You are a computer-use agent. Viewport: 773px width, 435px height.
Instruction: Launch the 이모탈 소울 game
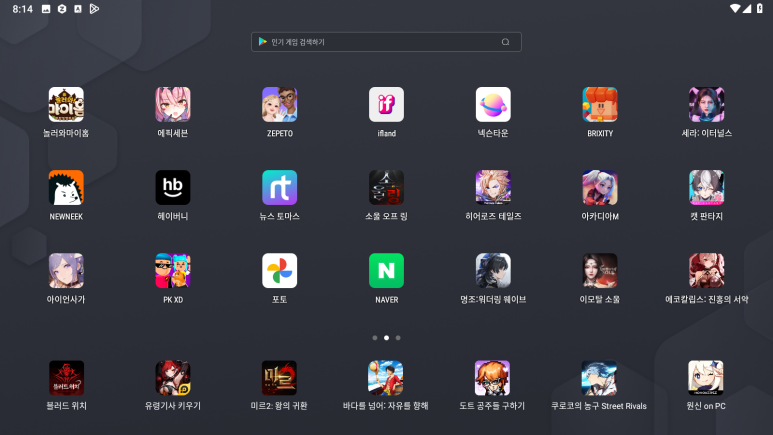tap(600, 271)
